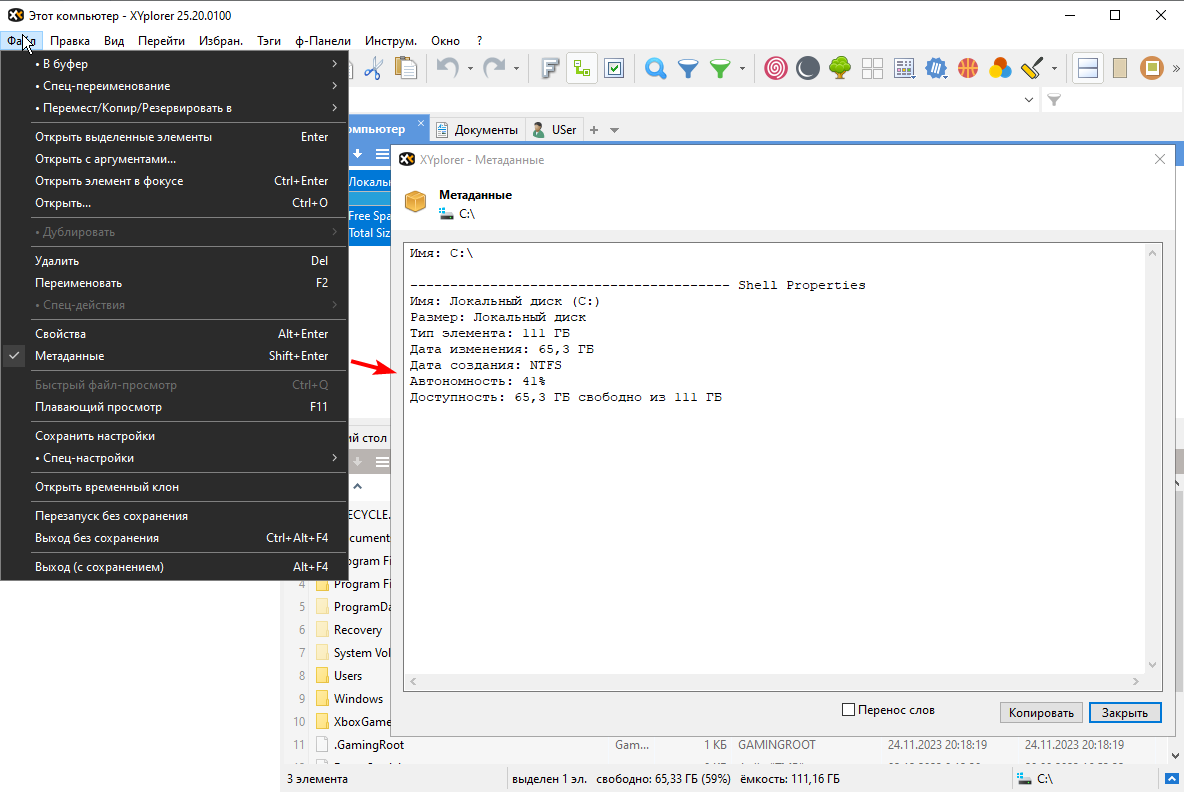Open the Инструм. menu
This screenshot has width=1184, height=792.
click(x=390, y=41)
